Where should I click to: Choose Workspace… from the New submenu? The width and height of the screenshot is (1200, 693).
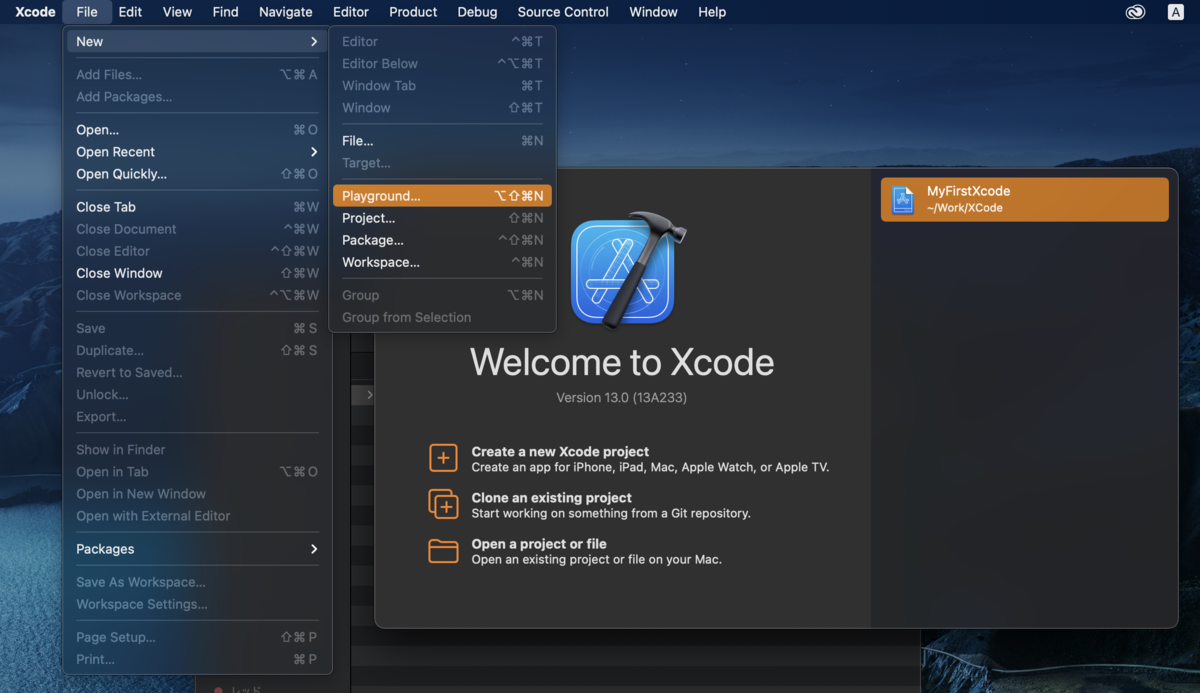(x=442, y=262)
